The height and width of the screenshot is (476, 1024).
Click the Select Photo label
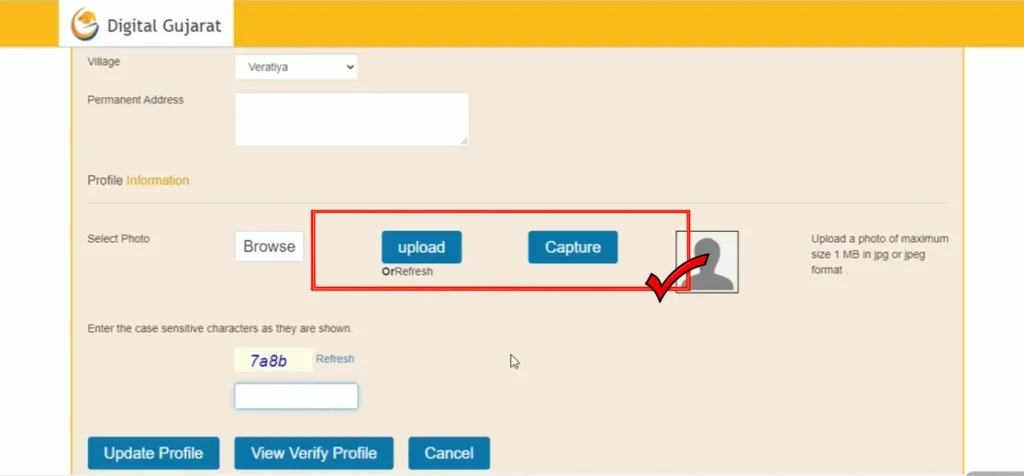[x=119, y=239]
